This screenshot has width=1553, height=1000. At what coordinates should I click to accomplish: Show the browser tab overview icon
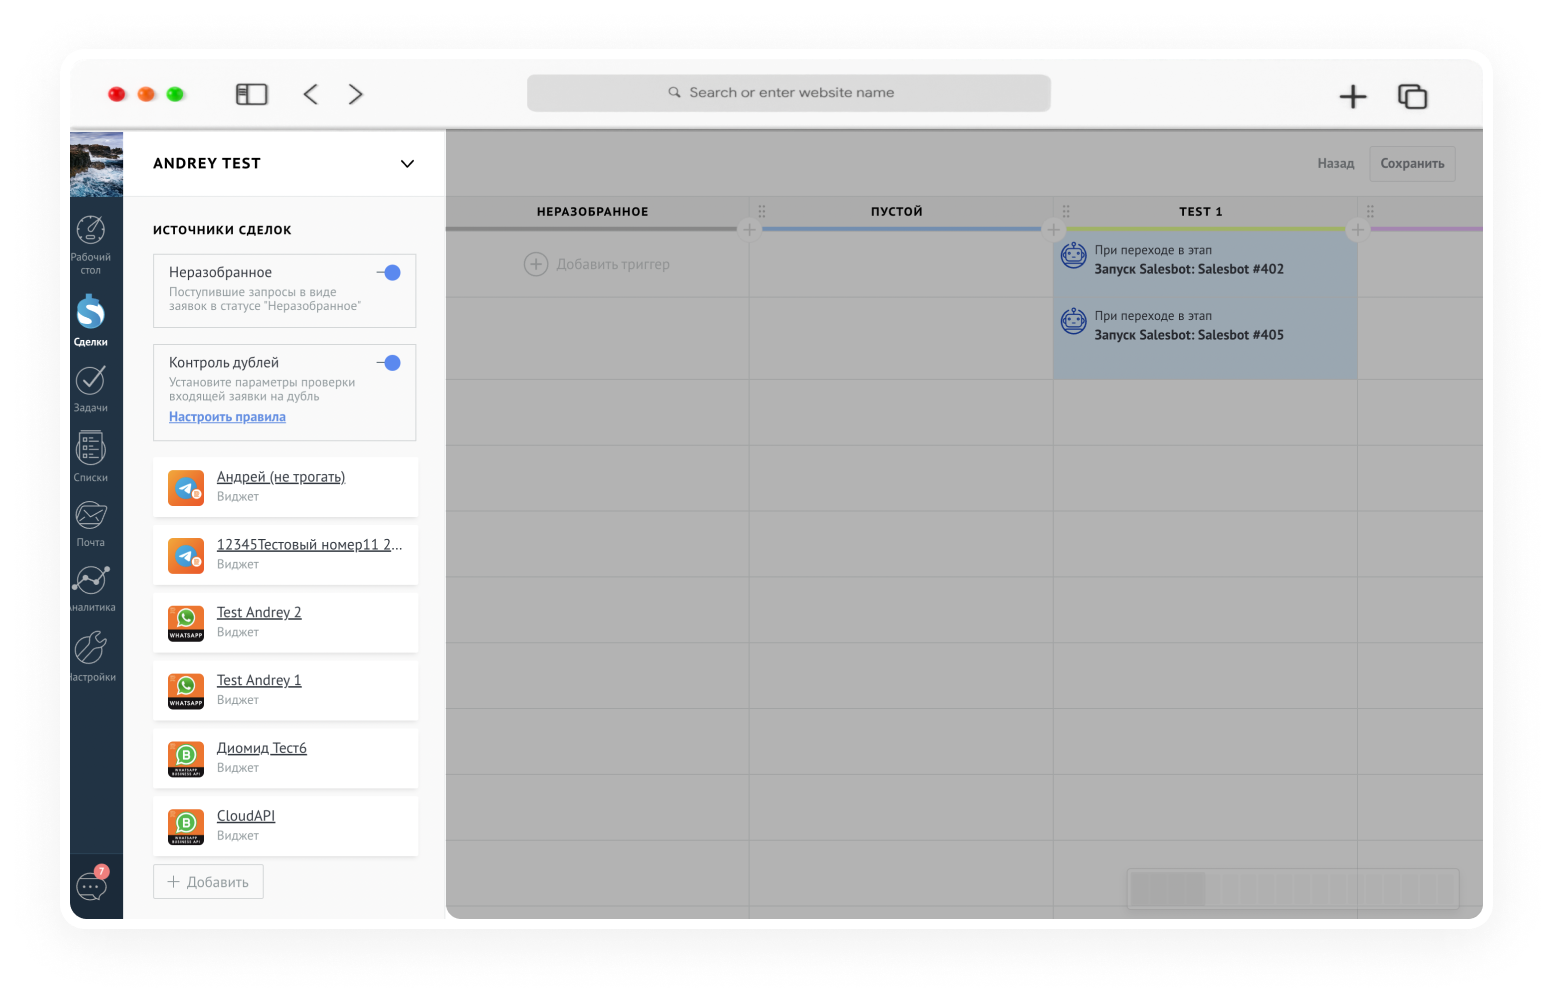[x=1412, y=96]
